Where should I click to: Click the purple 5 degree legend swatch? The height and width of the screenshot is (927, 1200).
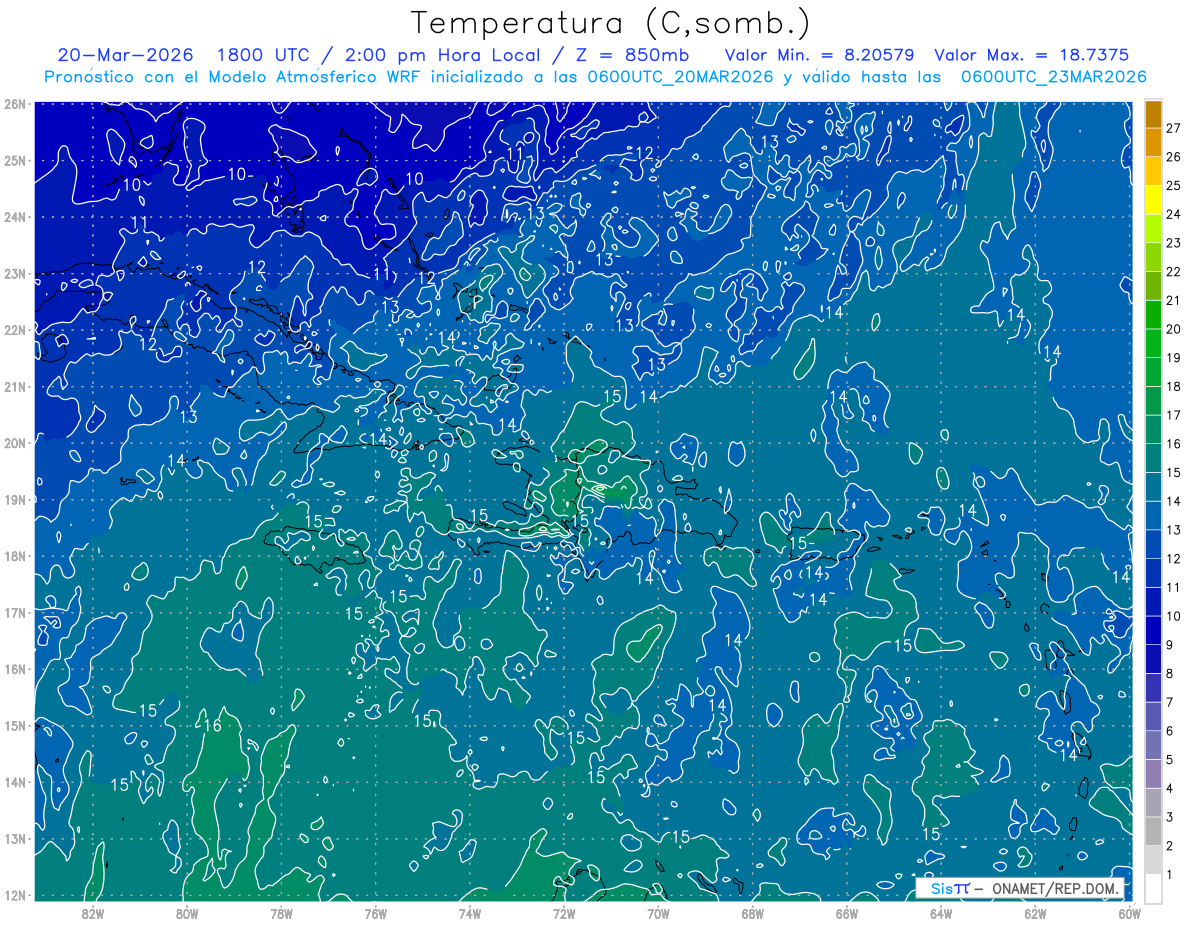click(1153, 746)
